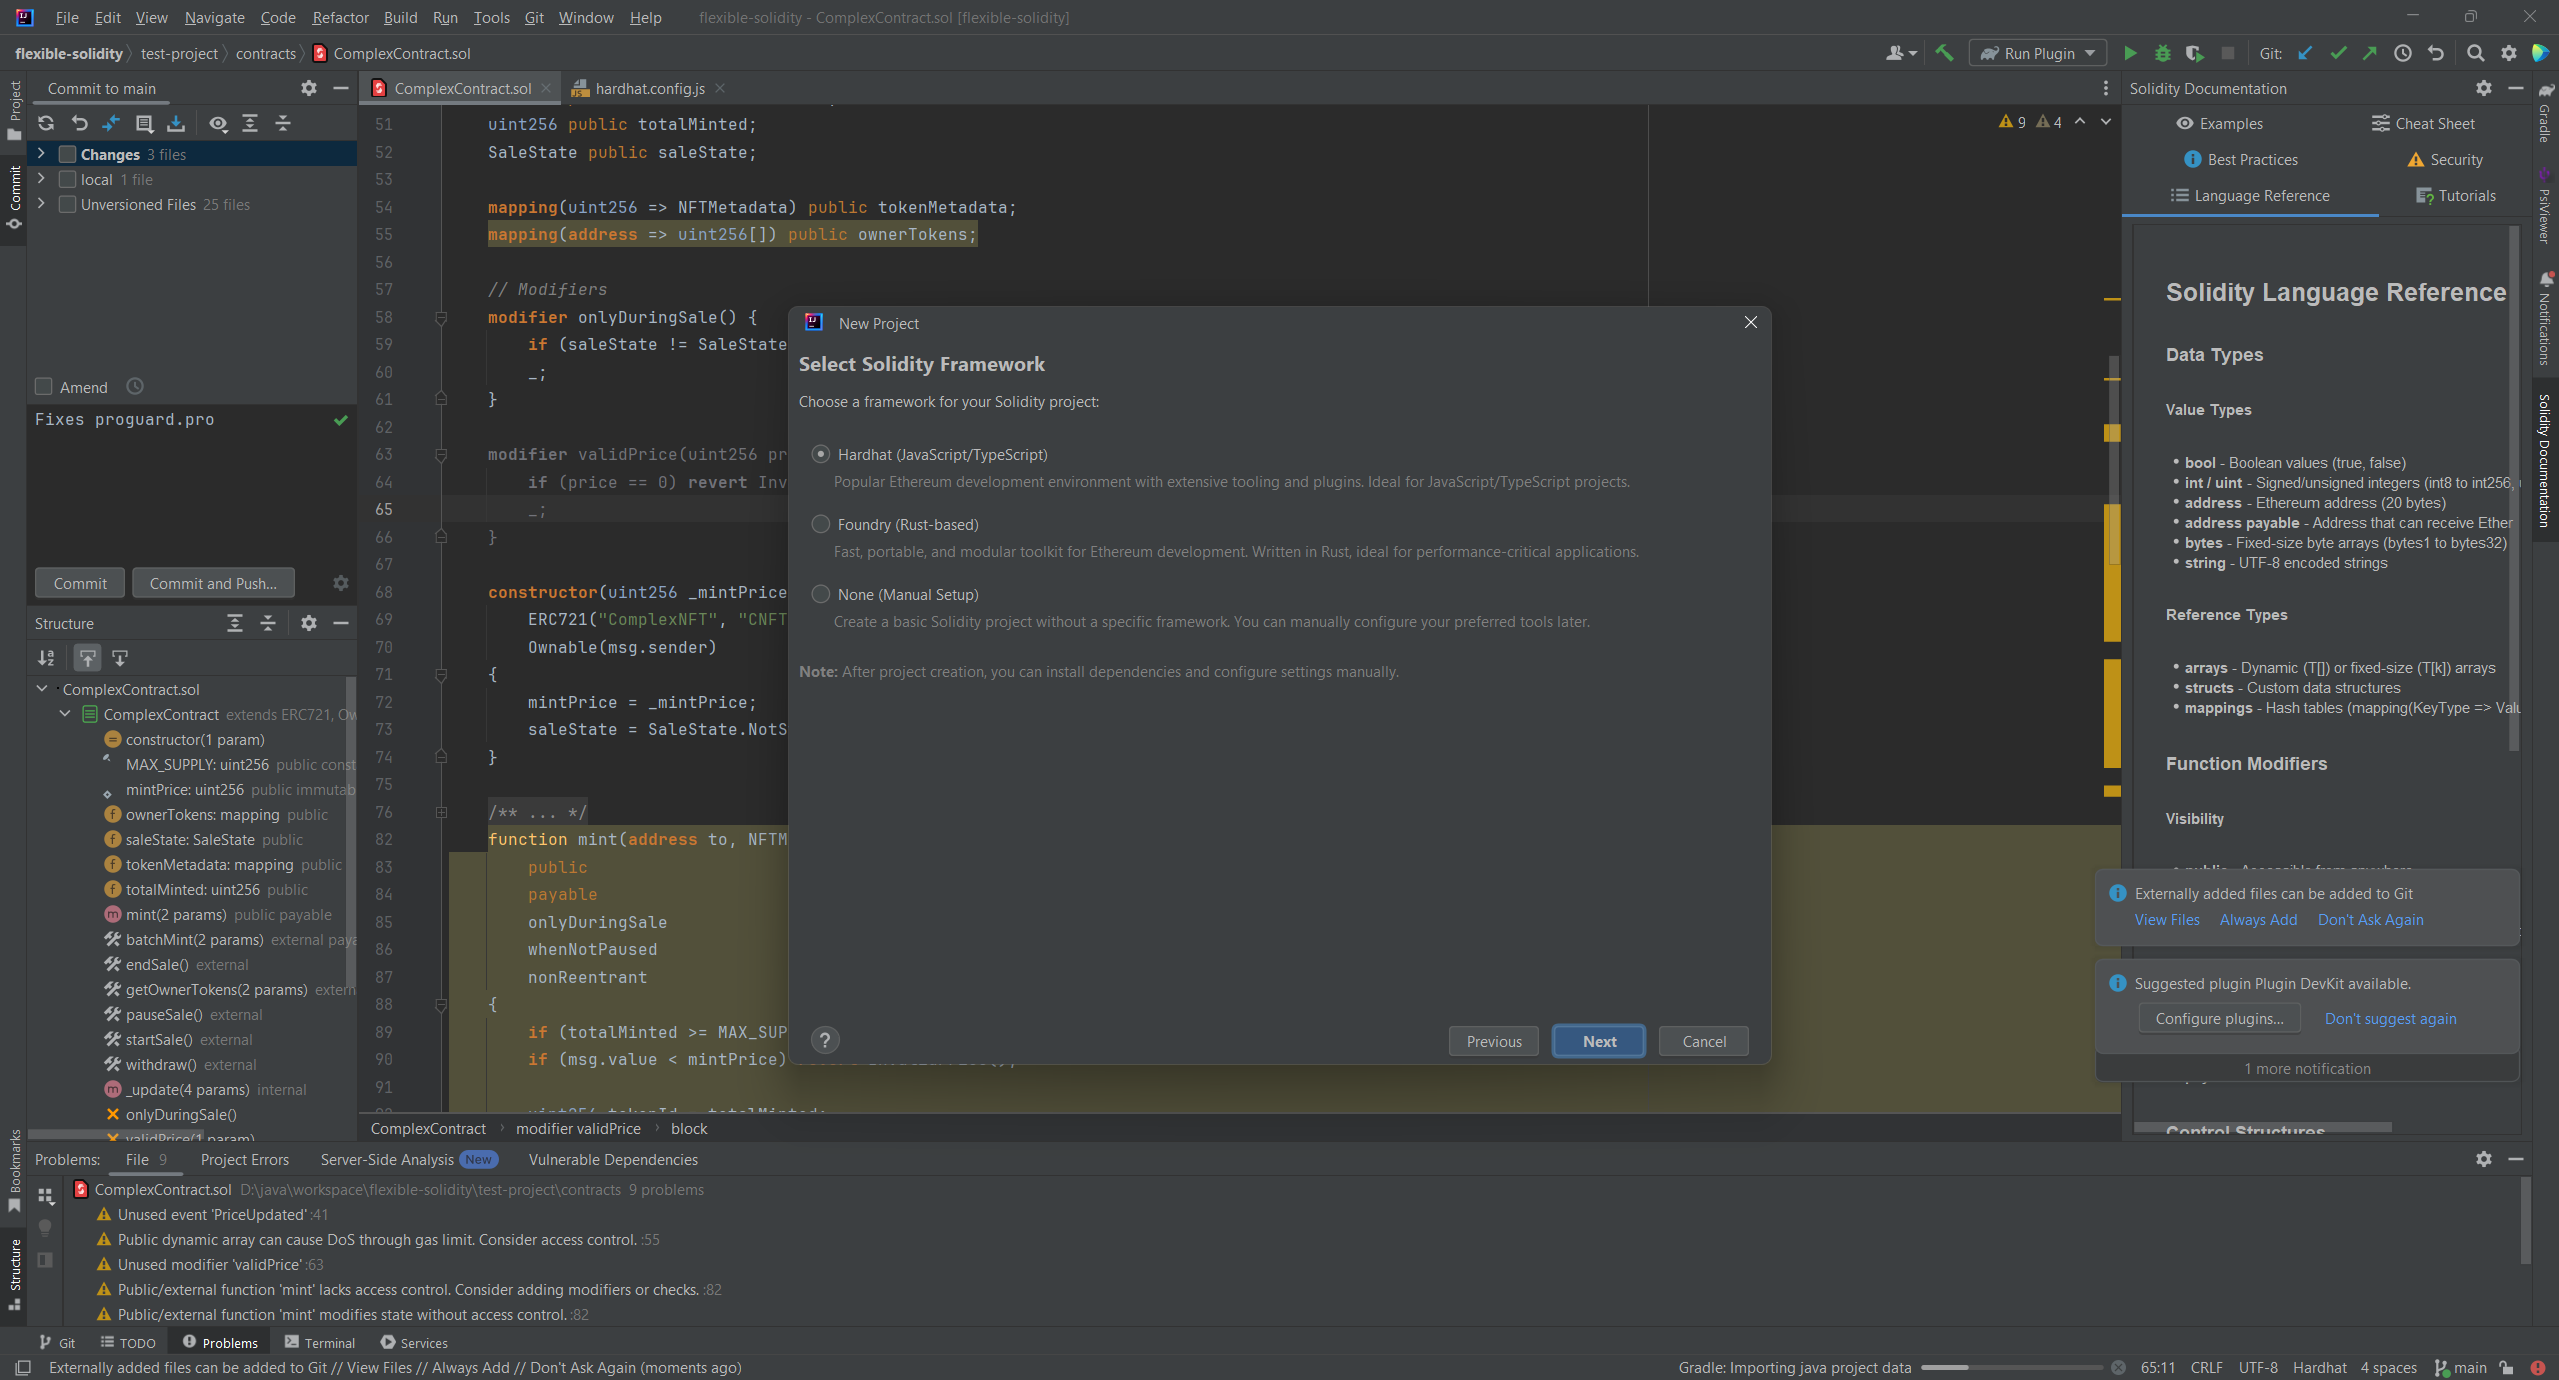Image resolution: width=2559 pixels, height=1380 pixels.
Task: Open Git history clock icon
Action: click(x=2403, y=53)
